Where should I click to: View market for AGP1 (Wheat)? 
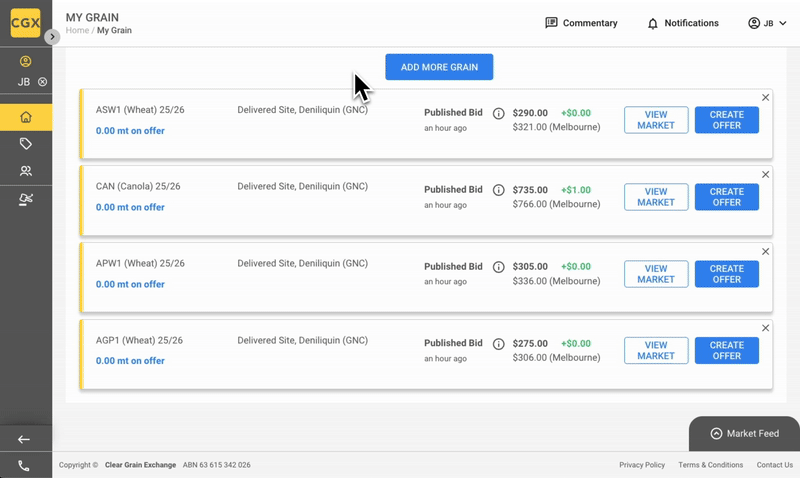coord(656,350)
